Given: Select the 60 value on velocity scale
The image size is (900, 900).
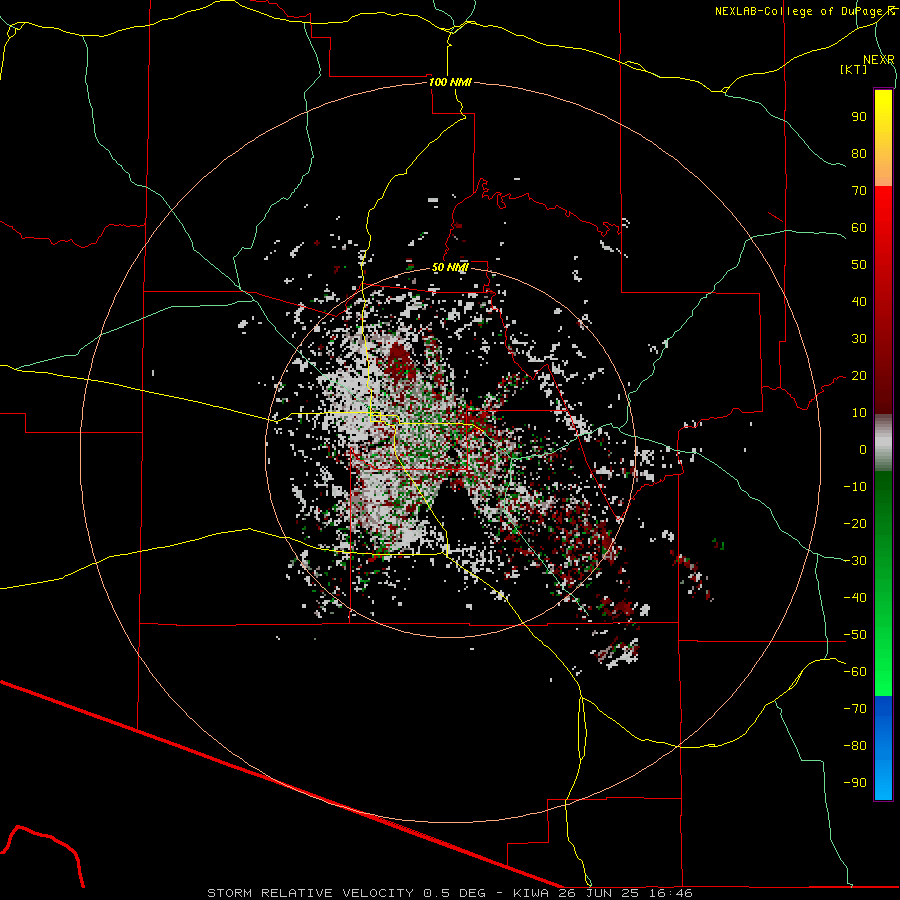Looking at the screenshot, I should pos(859,227).
